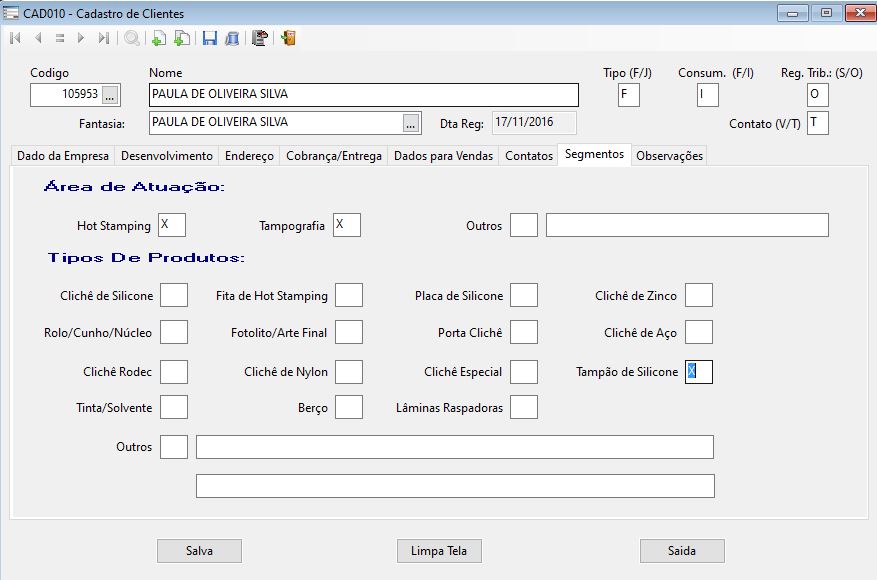Viewport: 877px width, 580px height.
Task: Open the Cobrança/Entrega tab
Action: point(334,156)
